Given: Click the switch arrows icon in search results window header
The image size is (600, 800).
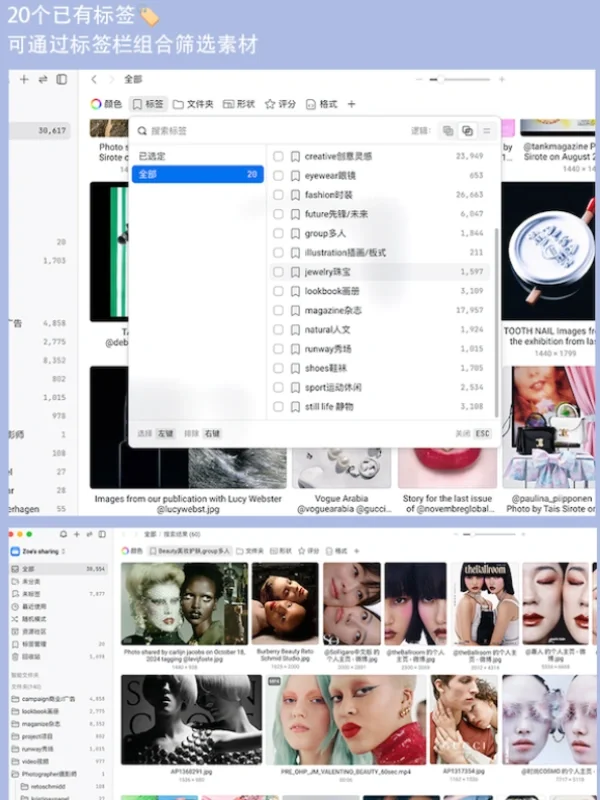Looking at the screenshot, I should [x=89, y=534].
